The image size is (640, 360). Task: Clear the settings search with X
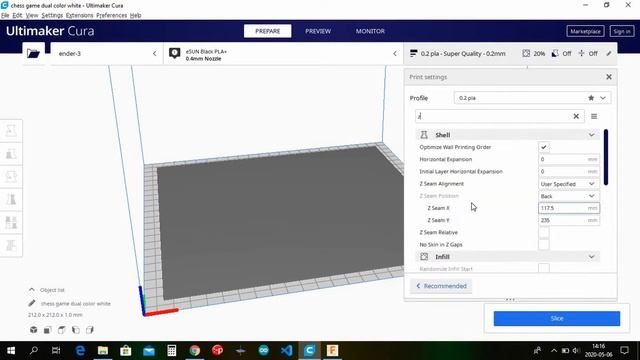coord(576,116)
